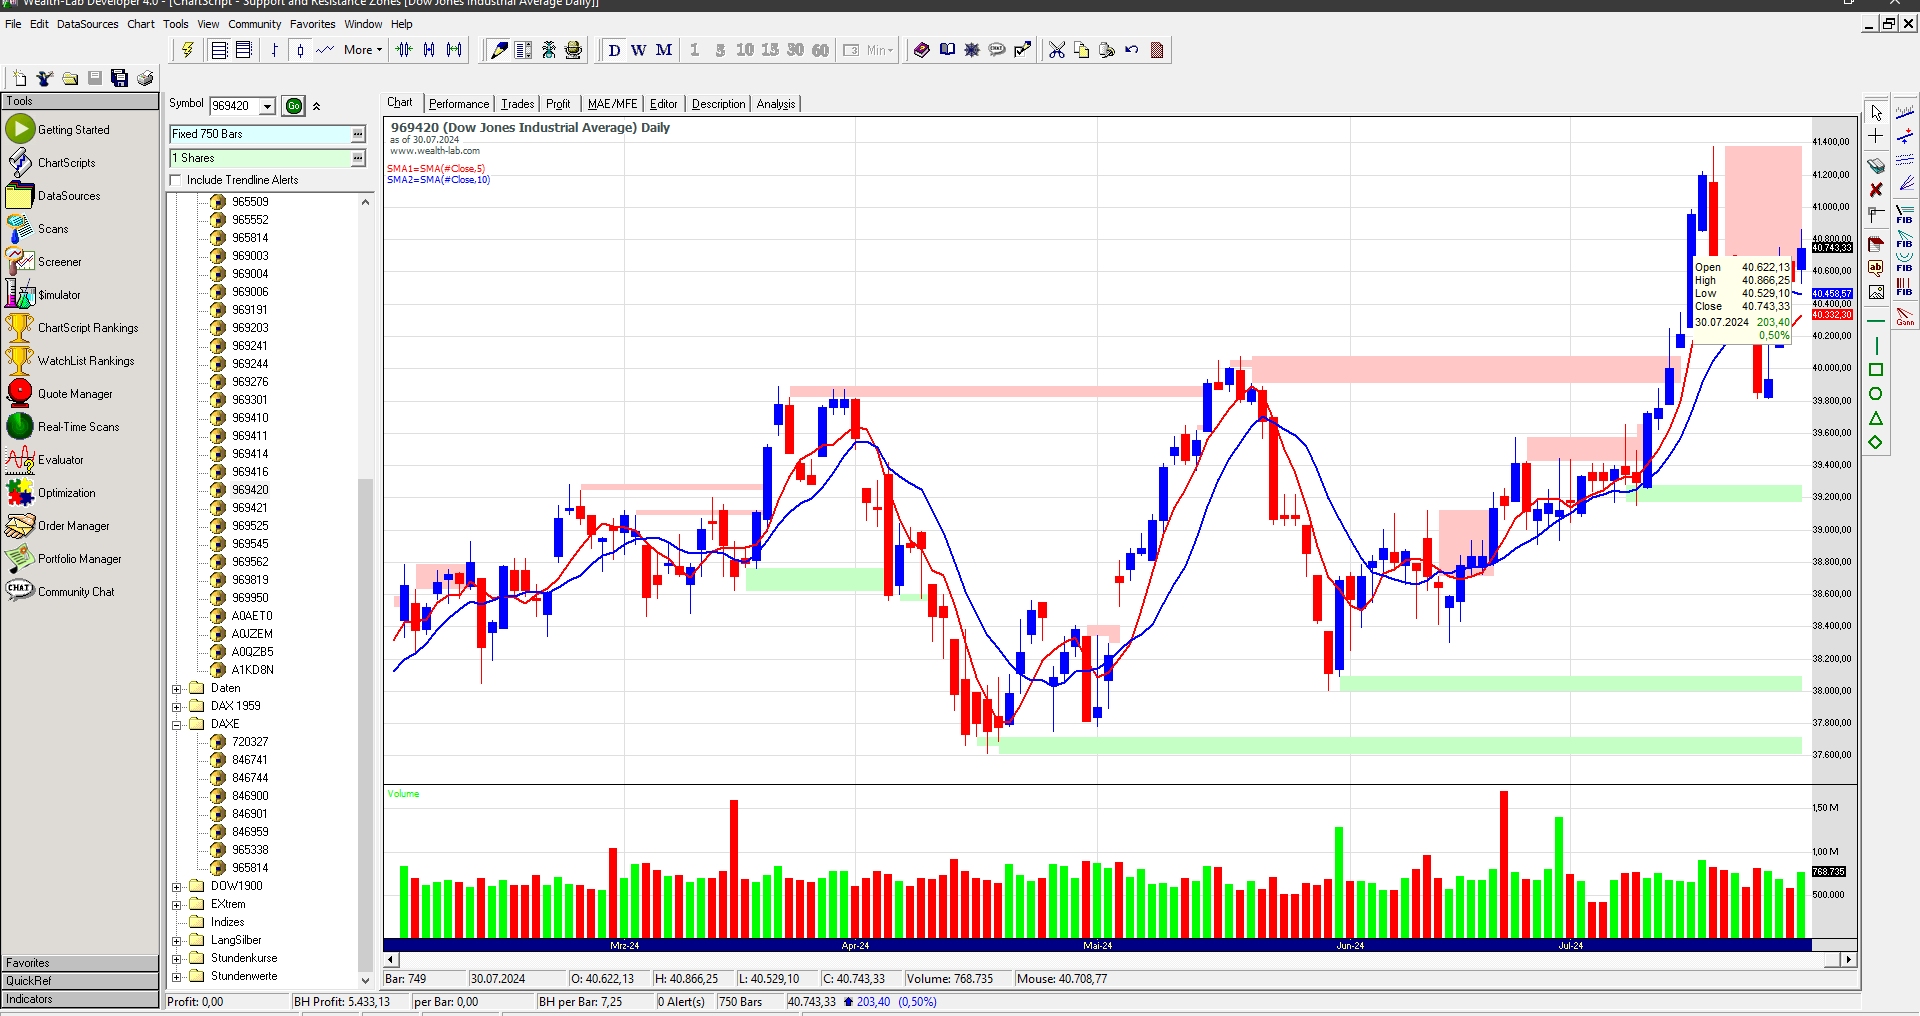The height and width of the screenshot is (1016, 1920).
Task: Select the Gann fan drawing tool
Action: (1905, 316)
